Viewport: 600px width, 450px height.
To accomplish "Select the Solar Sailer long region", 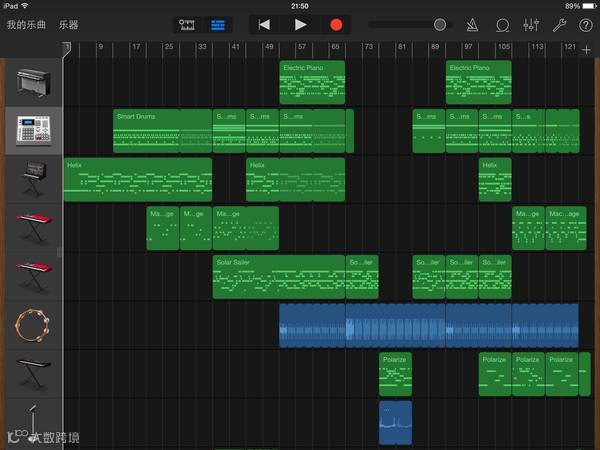I will [x=279, y=277].
